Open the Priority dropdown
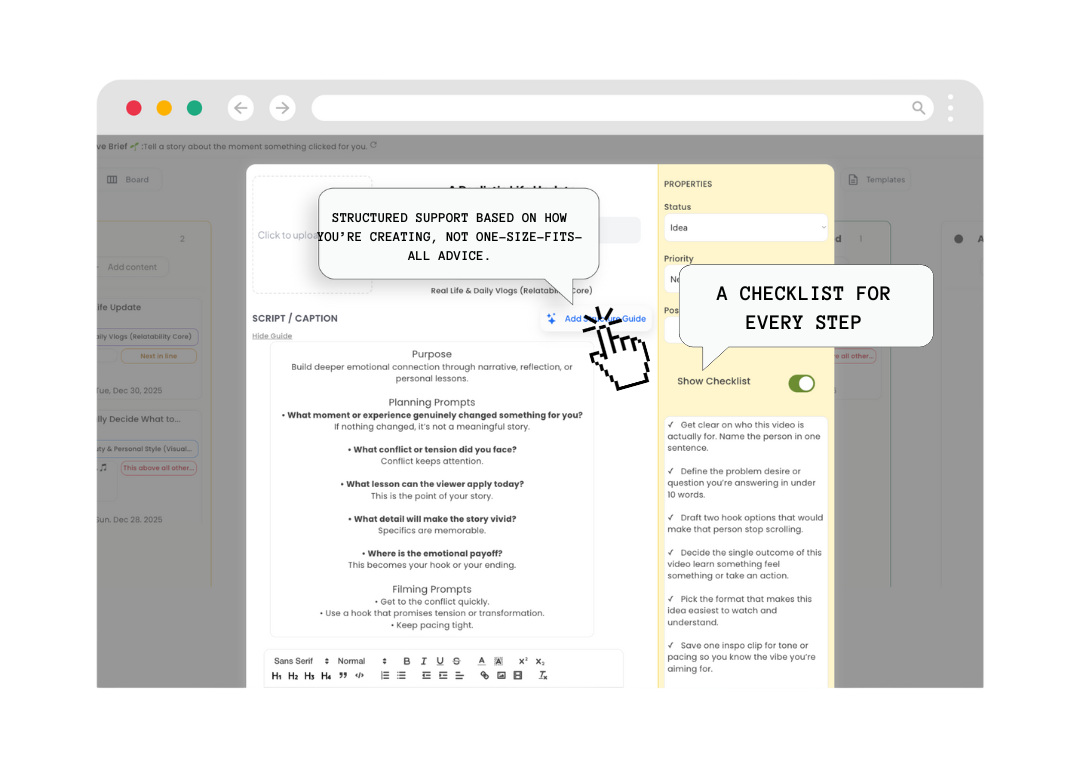Screen dimensions: 1080x767 [x=672, y=279]
